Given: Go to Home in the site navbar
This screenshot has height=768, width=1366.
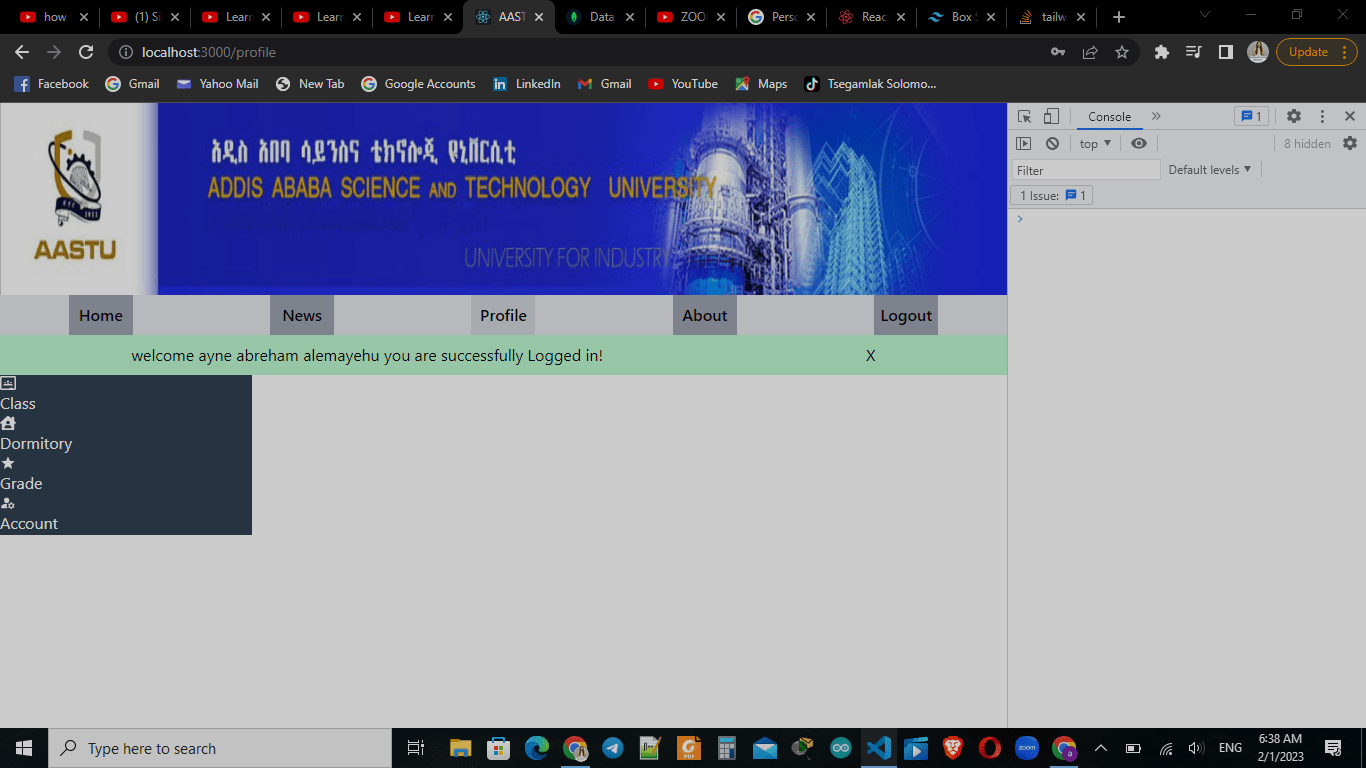Looking at the screenshot, I should tap(101, 315).
